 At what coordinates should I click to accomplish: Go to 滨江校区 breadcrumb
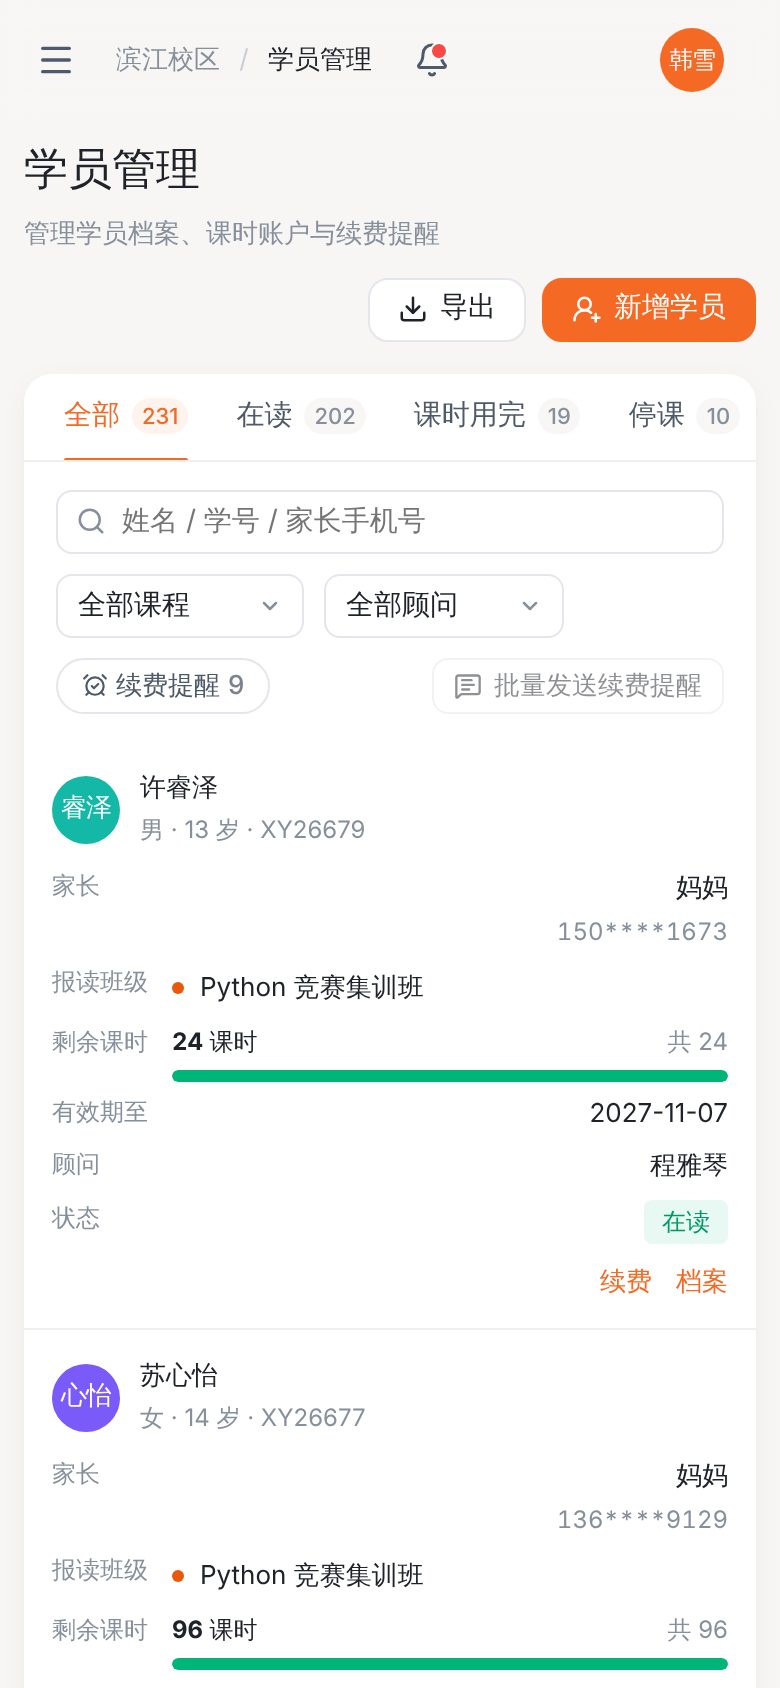(167, 60)
